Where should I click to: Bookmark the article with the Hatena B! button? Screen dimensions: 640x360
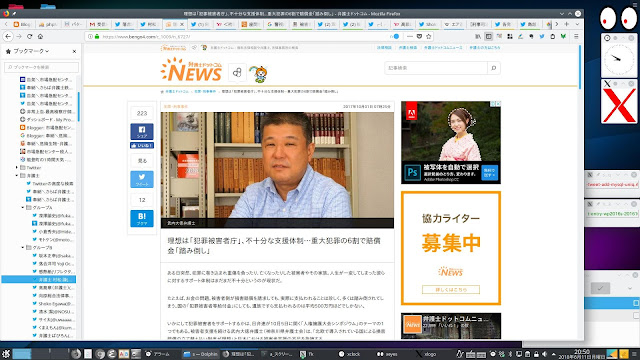click(x=142, y=218)
